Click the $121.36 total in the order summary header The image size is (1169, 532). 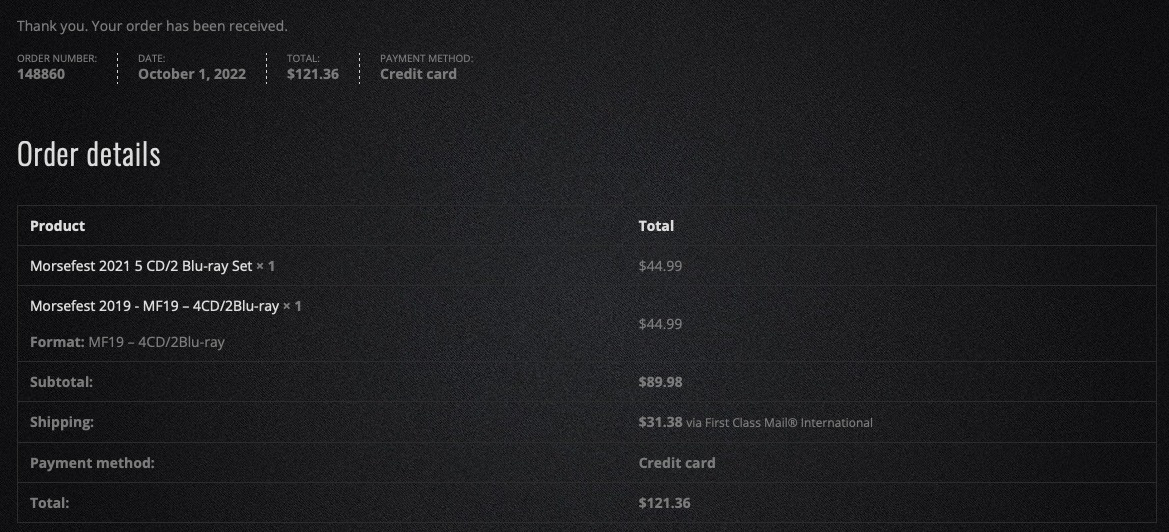pyautogui.click(x=312, y=74)
